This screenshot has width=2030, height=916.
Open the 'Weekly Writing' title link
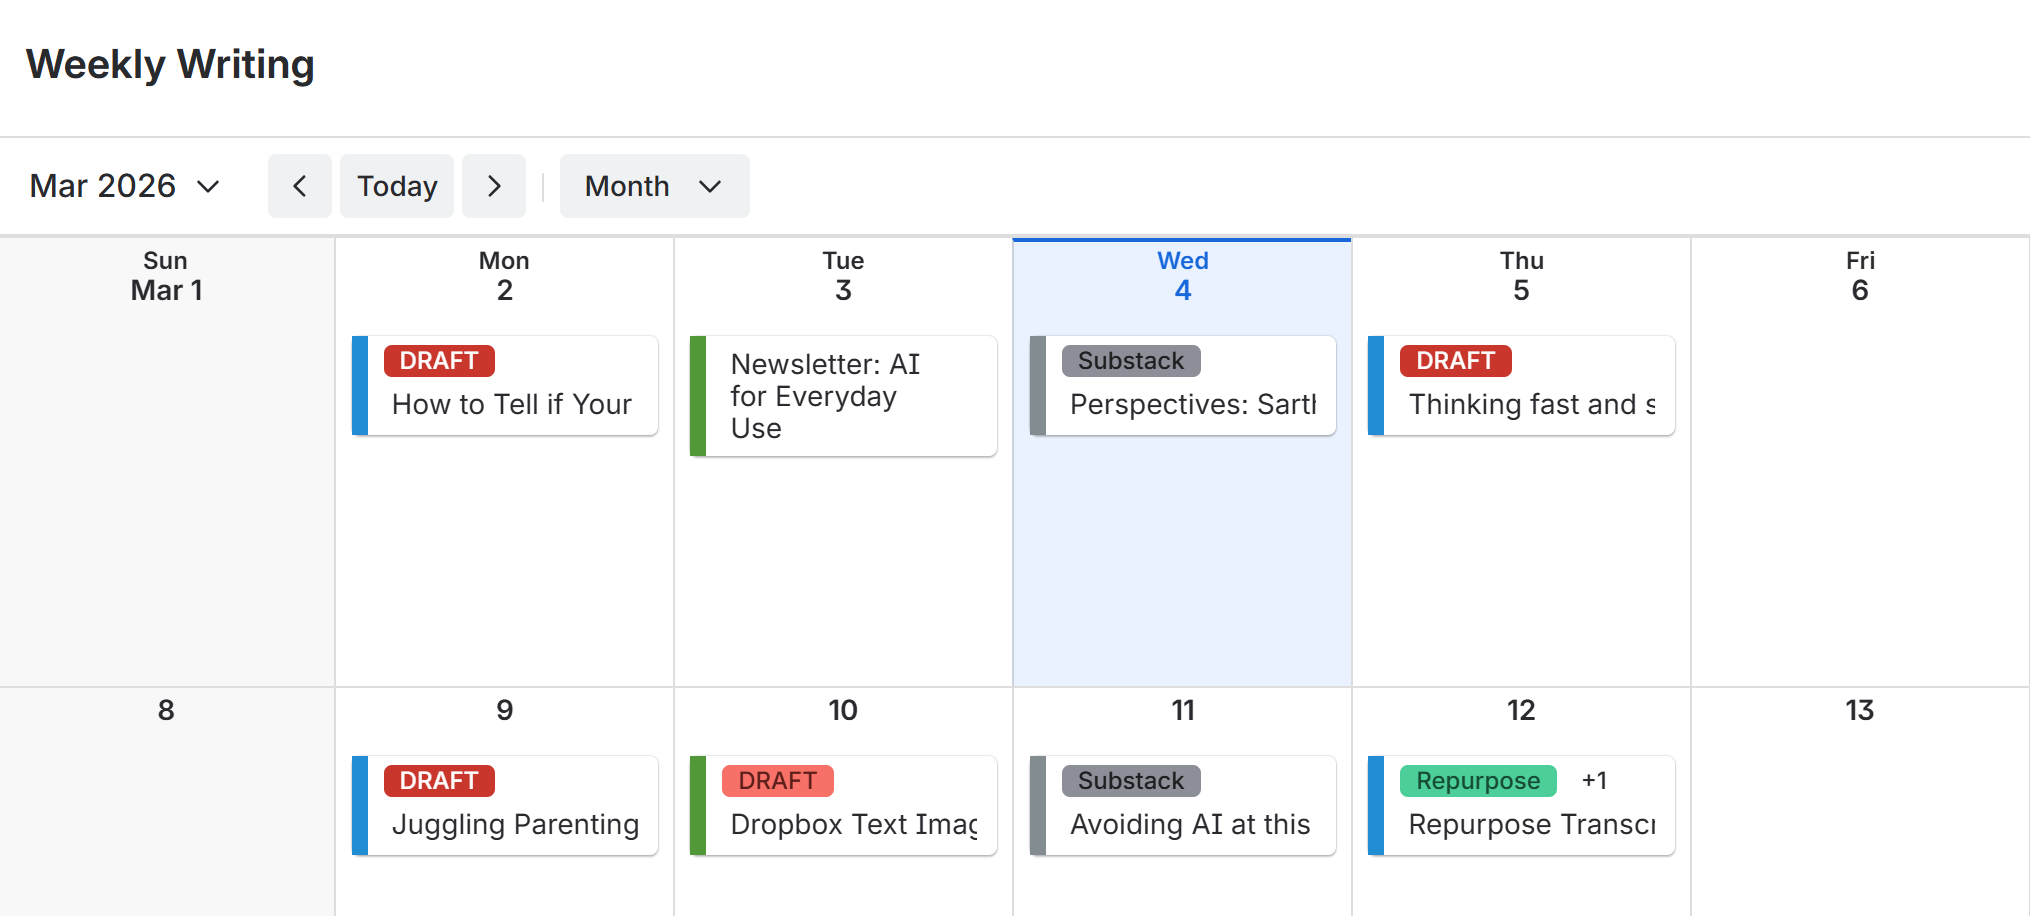171,64
